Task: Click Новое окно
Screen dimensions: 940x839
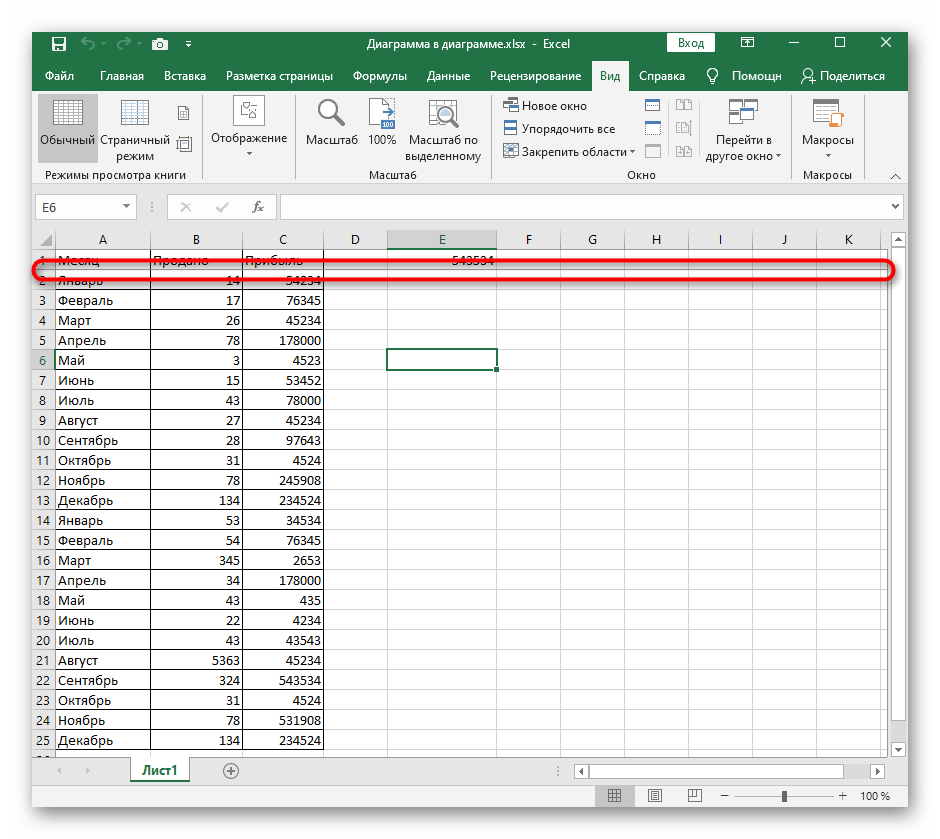Action: click(x=545, y=105)
